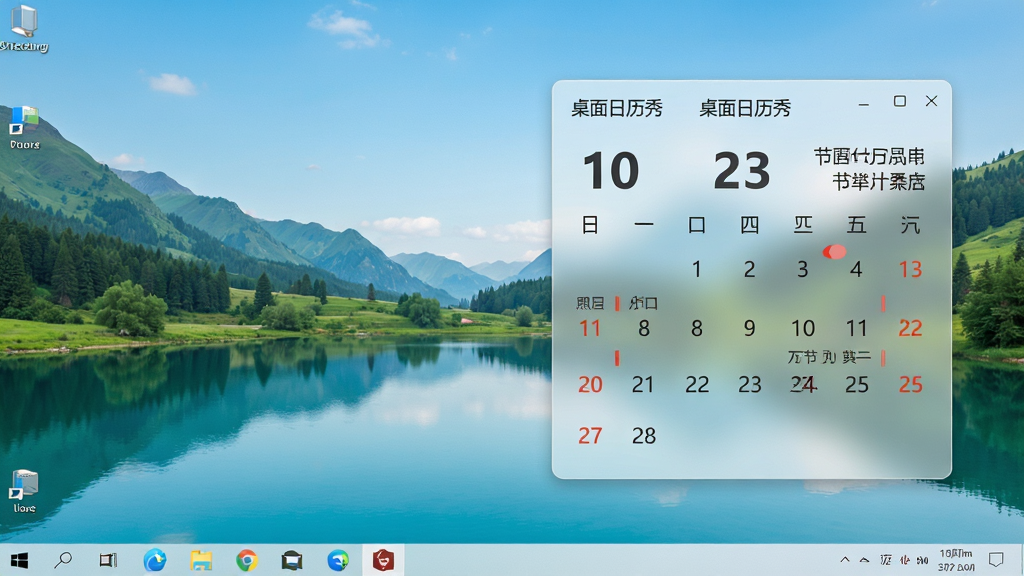1024x576 pixels.
Task: Open the taskbar clock and date
Action: click(x=956, y=560)
